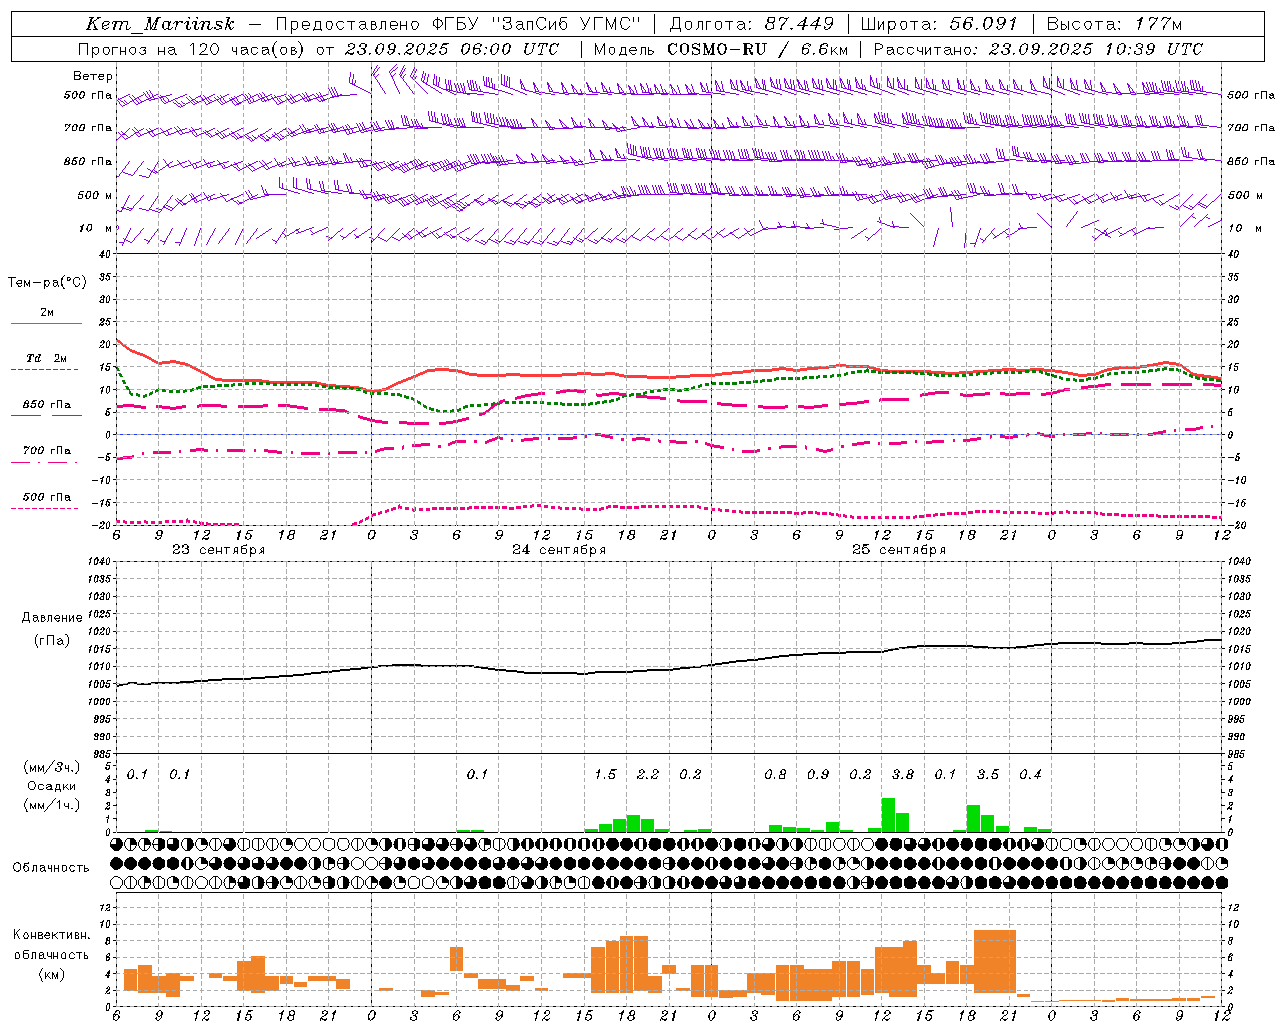Click the precipitation value '0.4'
Viewport: 1280px width, 1024px height.
click(x=1030, y=775)
